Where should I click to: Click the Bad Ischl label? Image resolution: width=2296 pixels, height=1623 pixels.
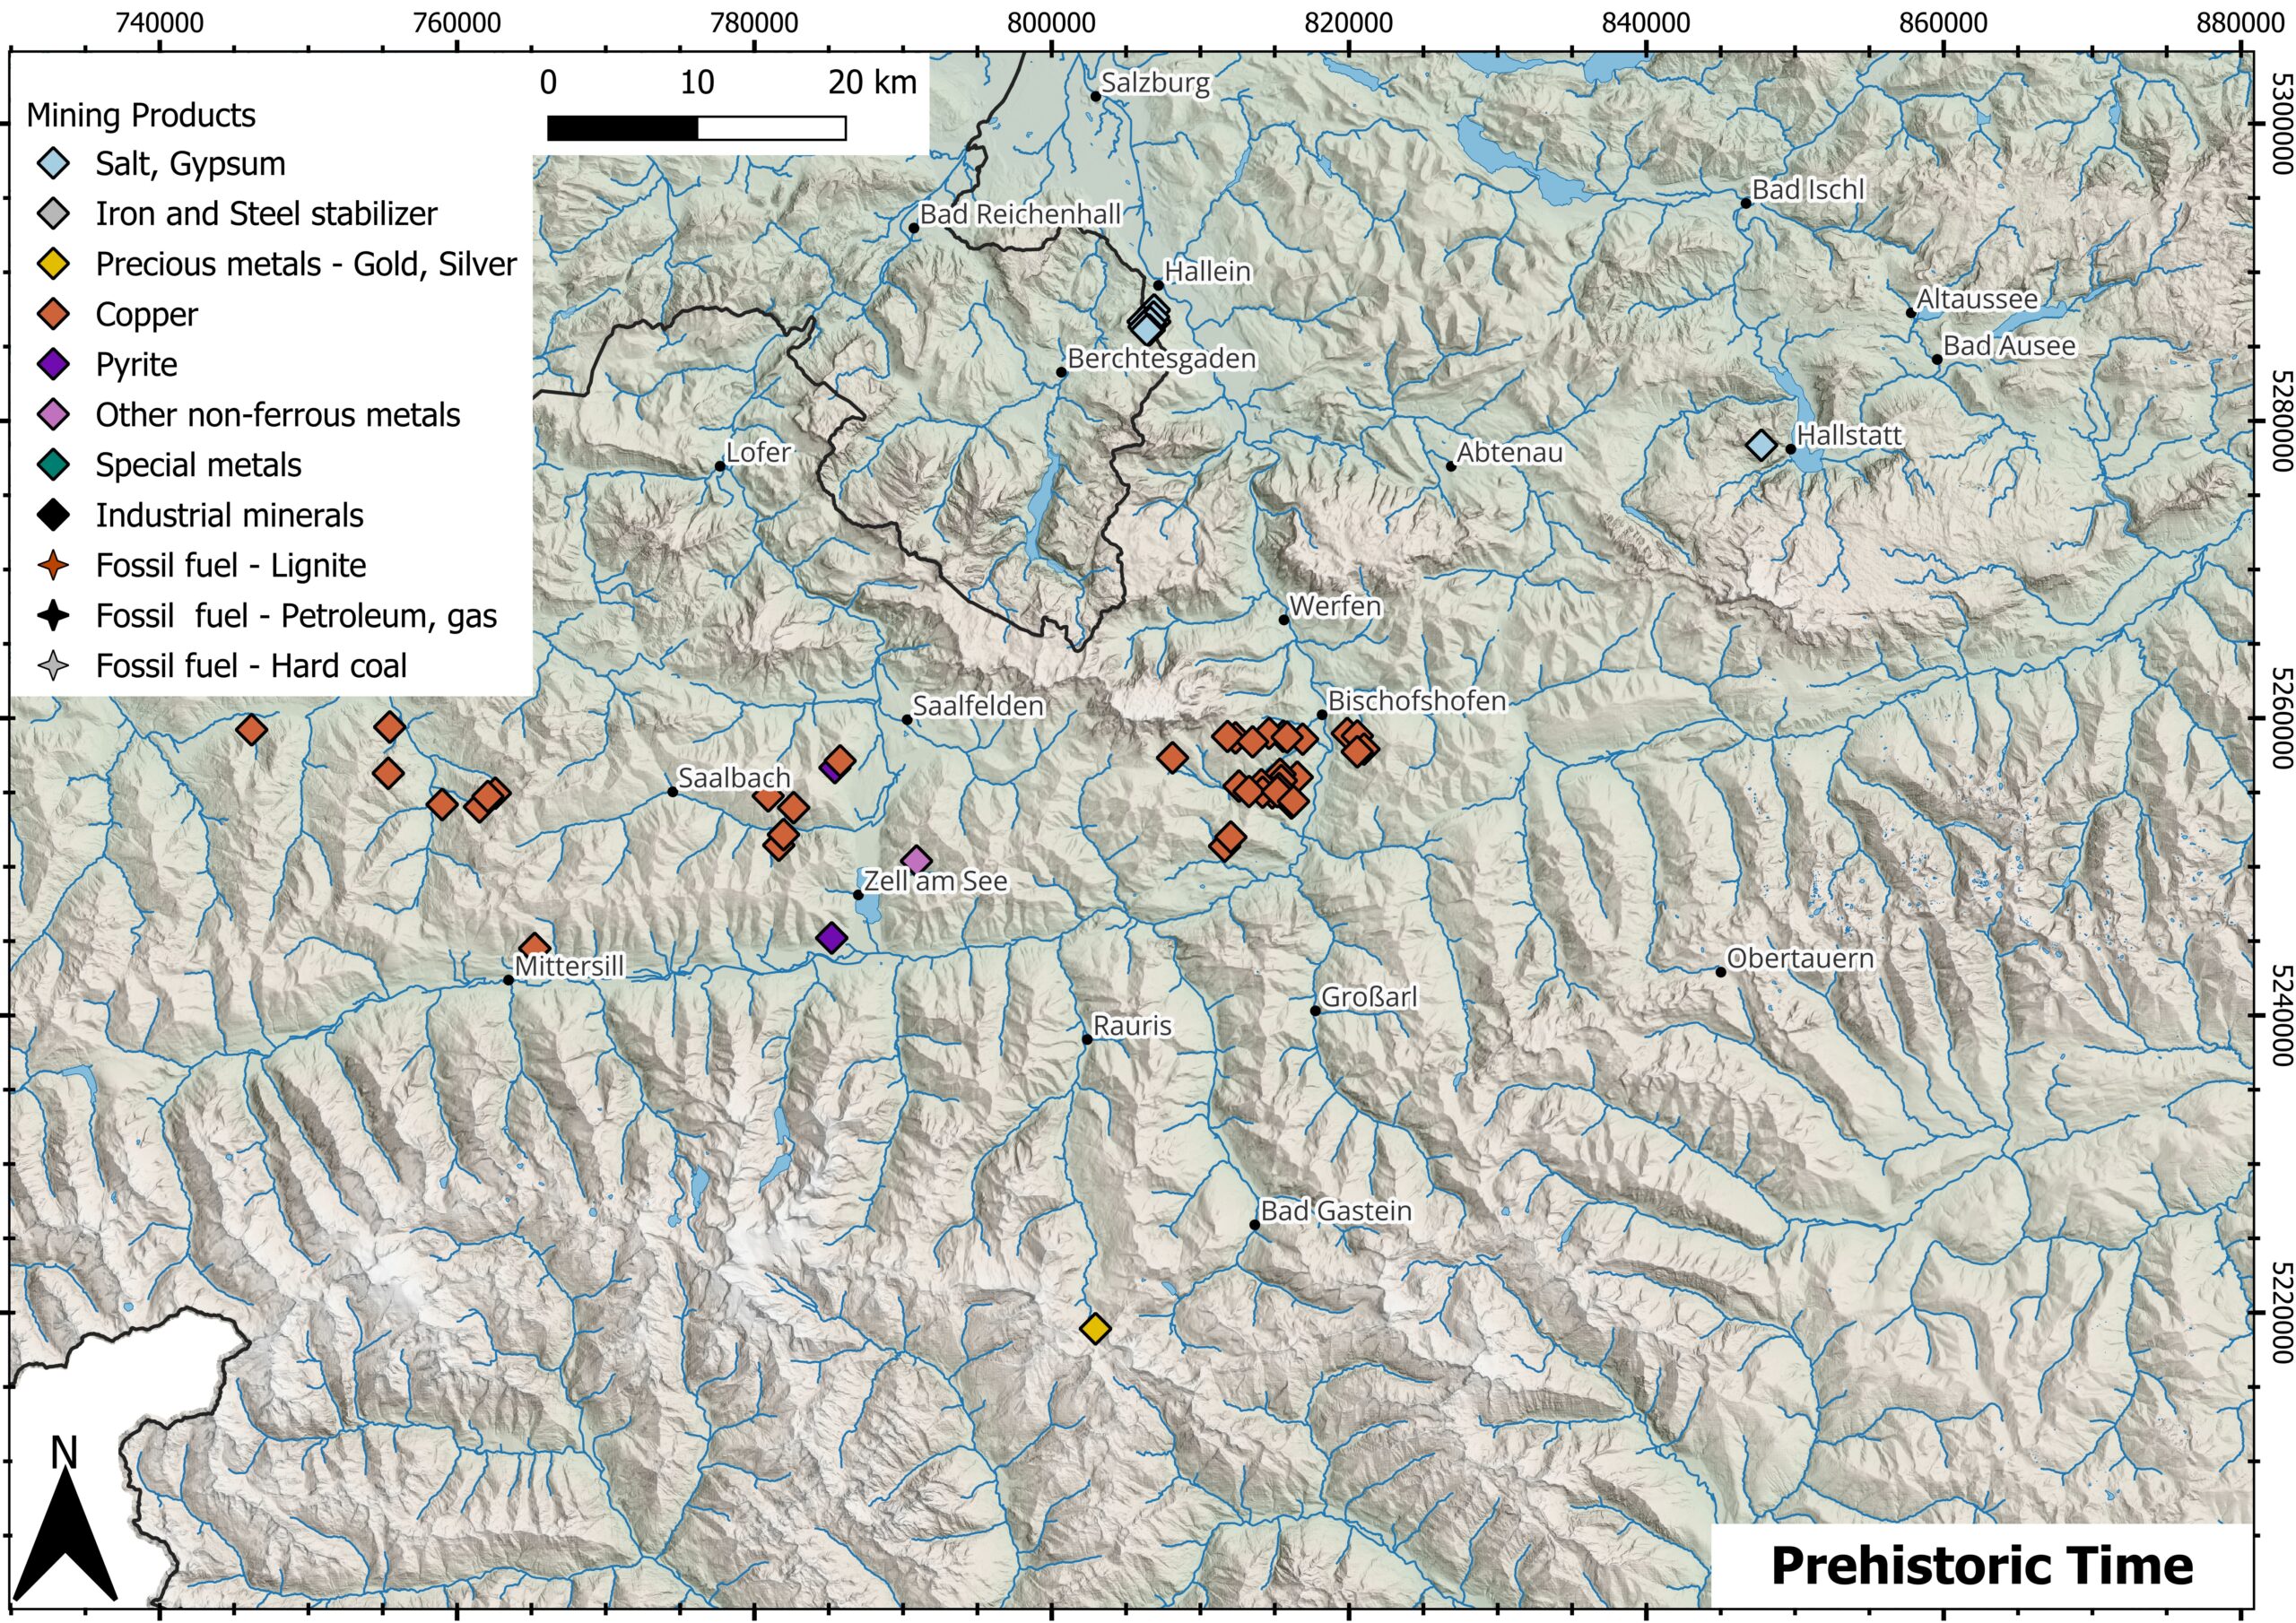pos(1808,190)
